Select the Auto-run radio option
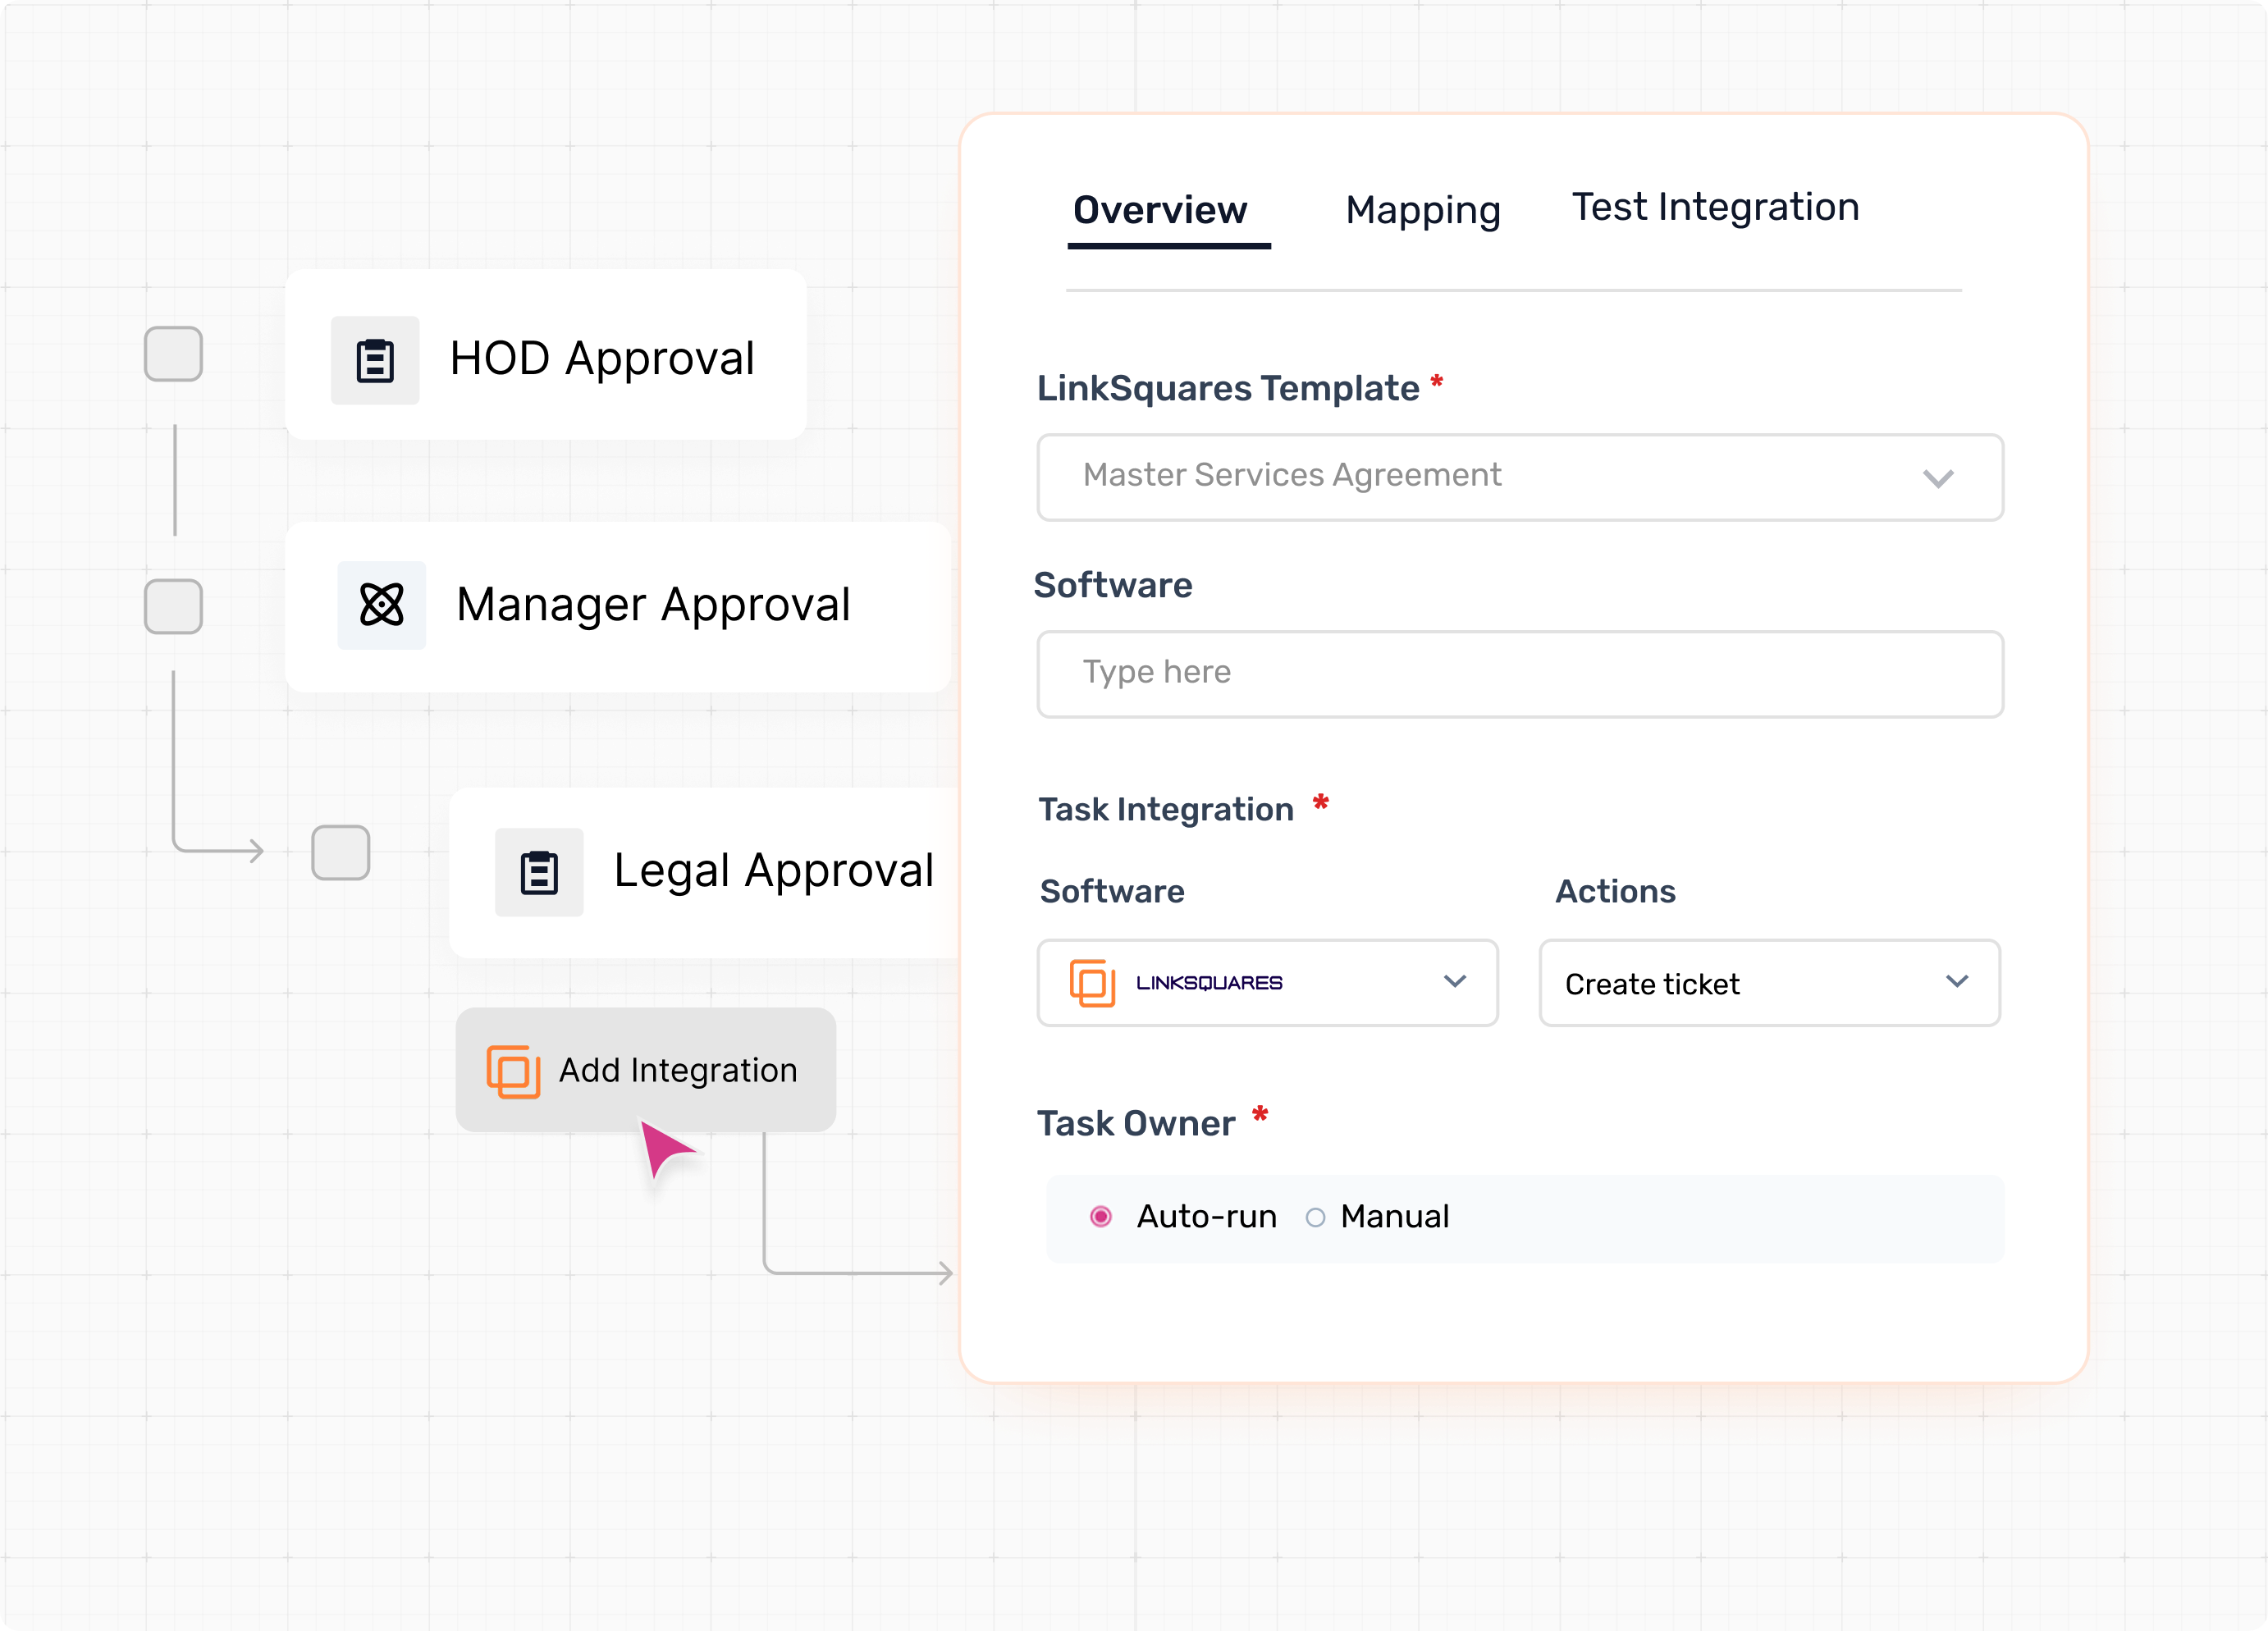This screenshot has width=2268, height=1631. [x=1101, y=1217]
